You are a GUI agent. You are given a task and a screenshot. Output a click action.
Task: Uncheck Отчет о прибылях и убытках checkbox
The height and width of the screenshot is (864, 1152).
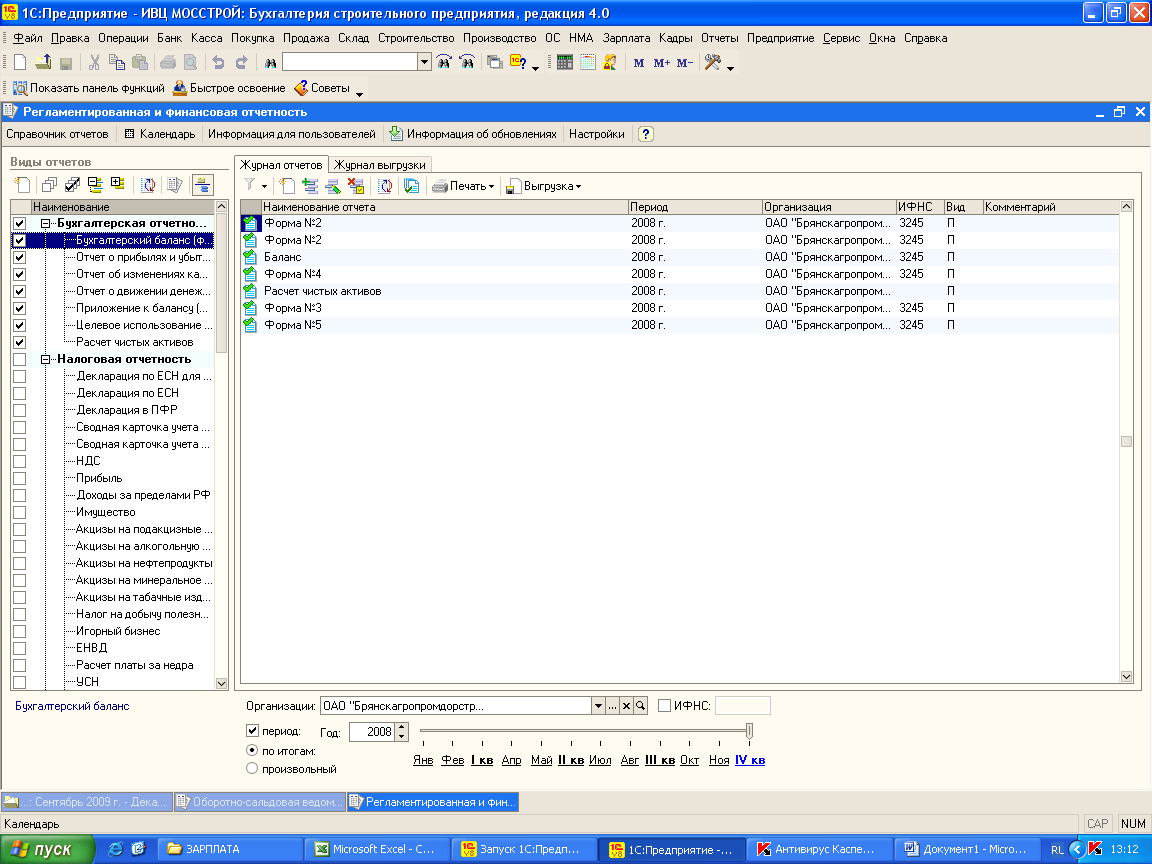pyautogui.click(x=20, y=258)
